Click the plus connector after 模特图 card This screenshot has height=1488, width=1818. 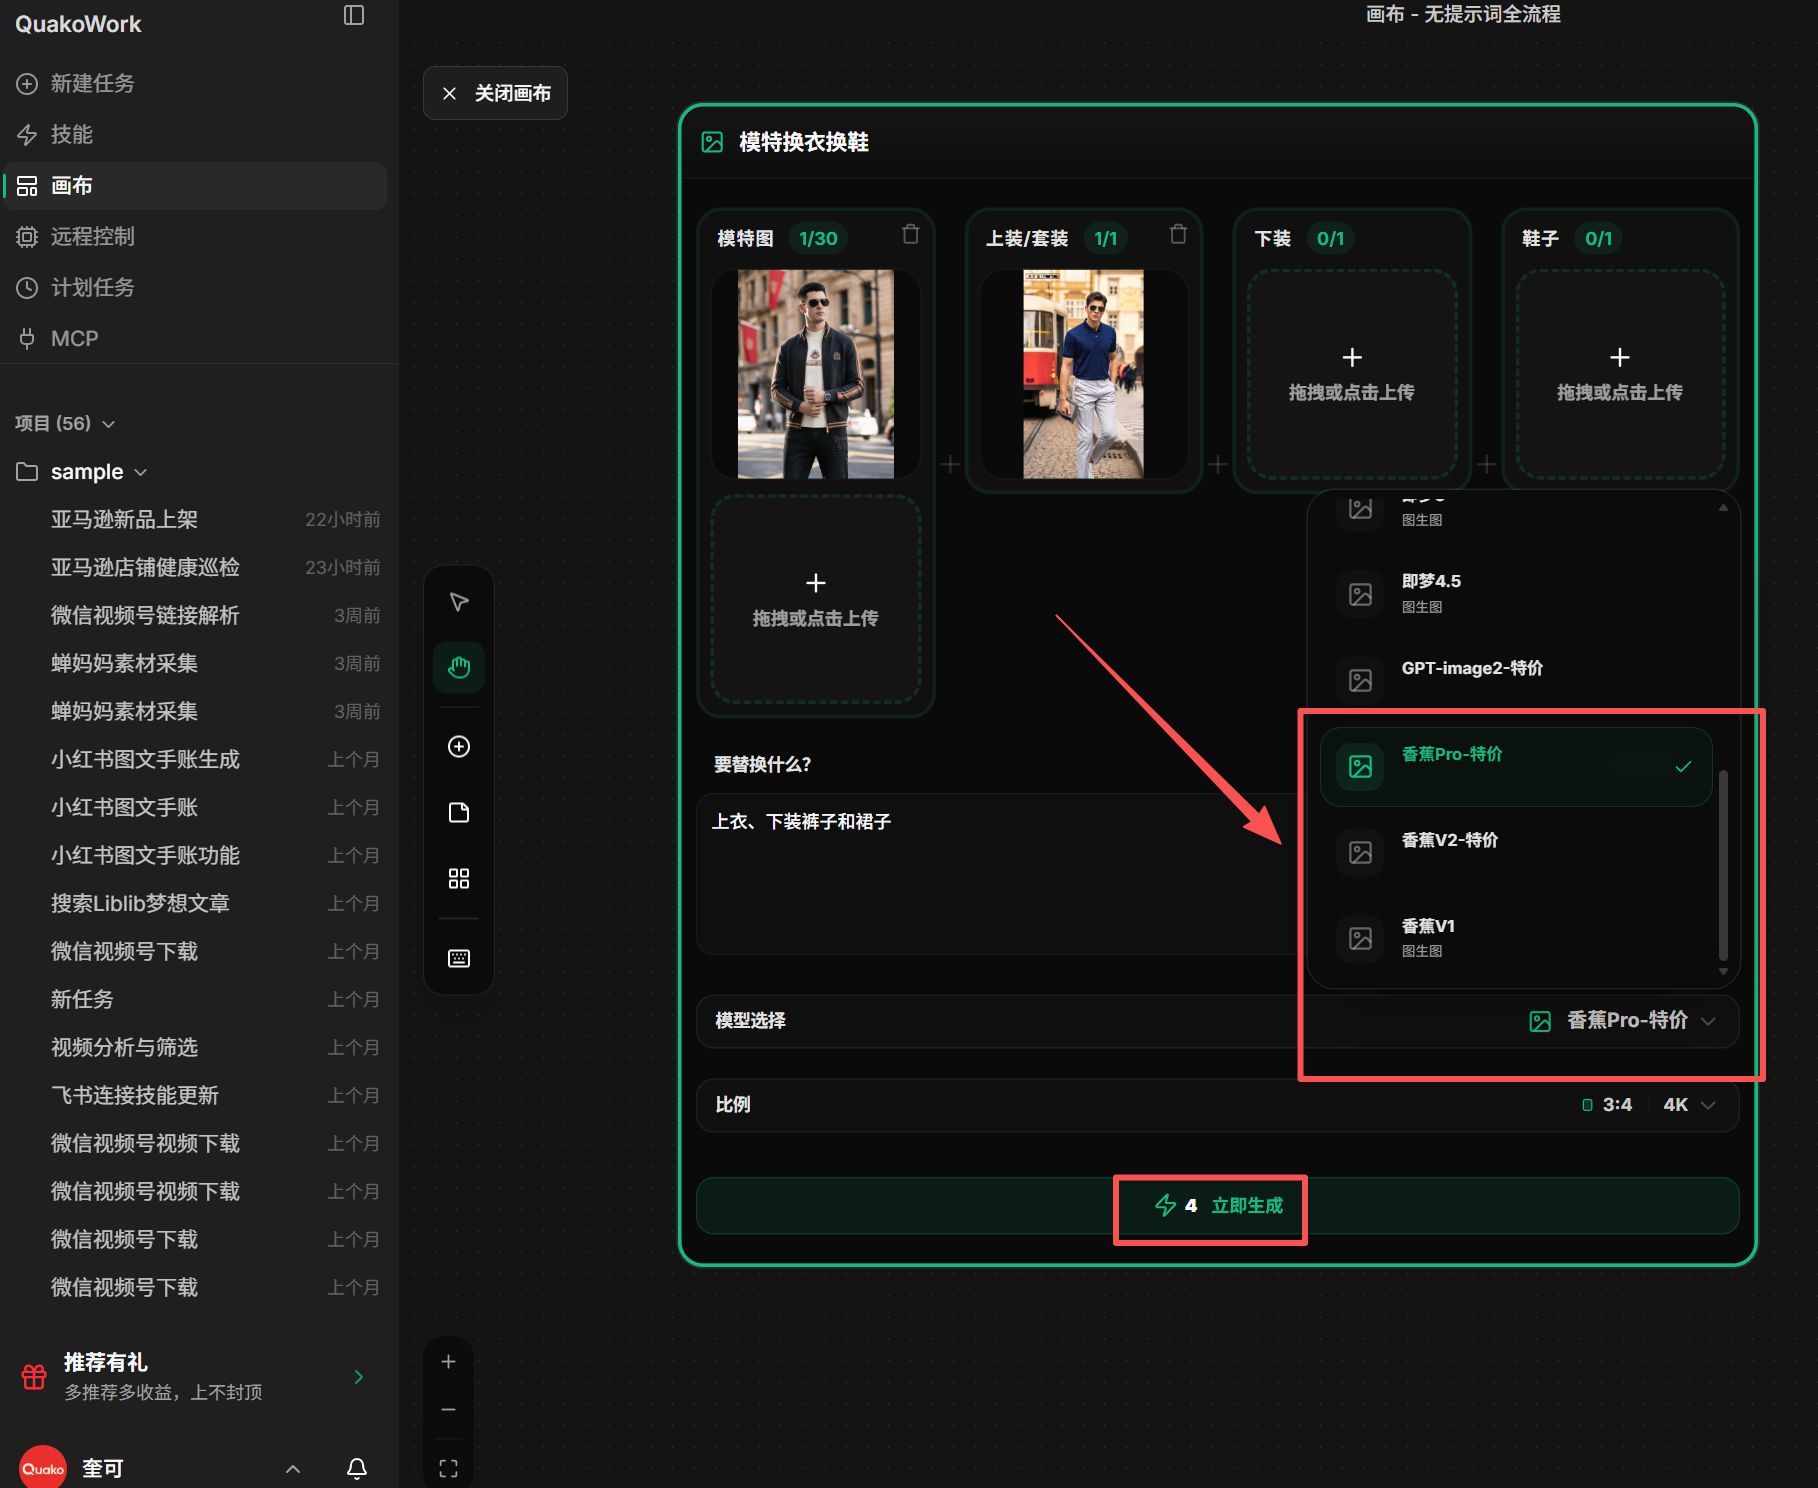point(950,464)
